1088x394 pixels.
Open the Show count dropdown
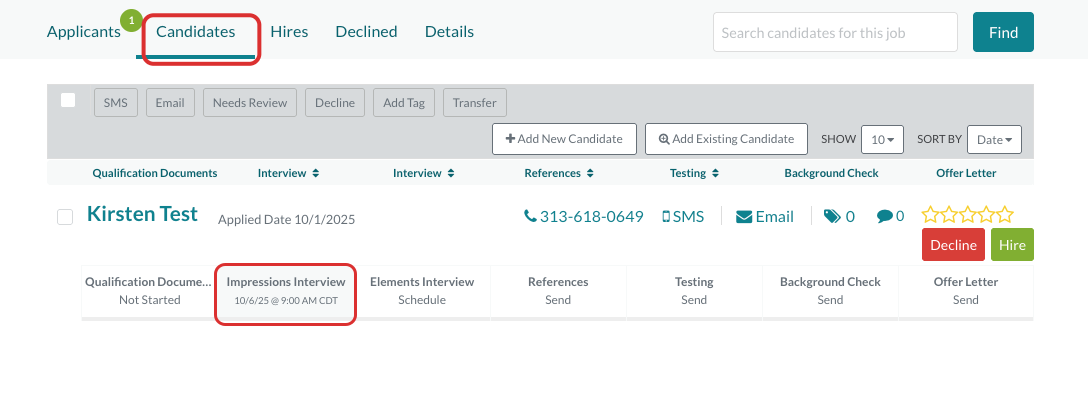pos(882,139)
